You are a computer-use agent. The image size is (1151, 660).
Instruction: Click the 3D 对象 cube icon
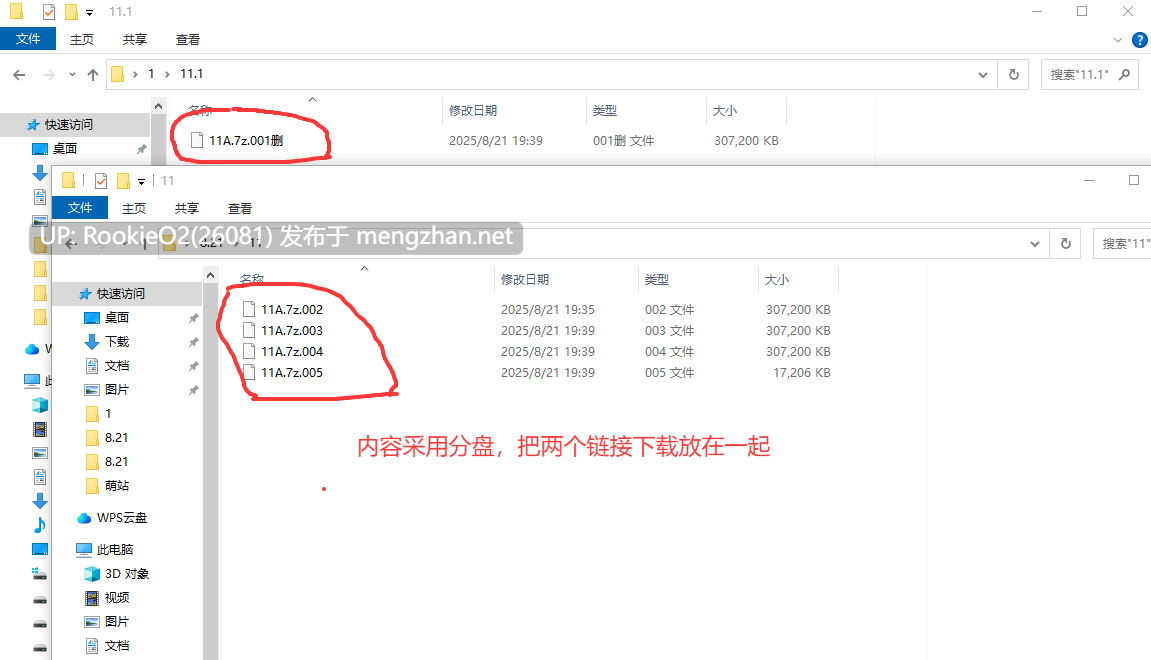coord(92,574)
